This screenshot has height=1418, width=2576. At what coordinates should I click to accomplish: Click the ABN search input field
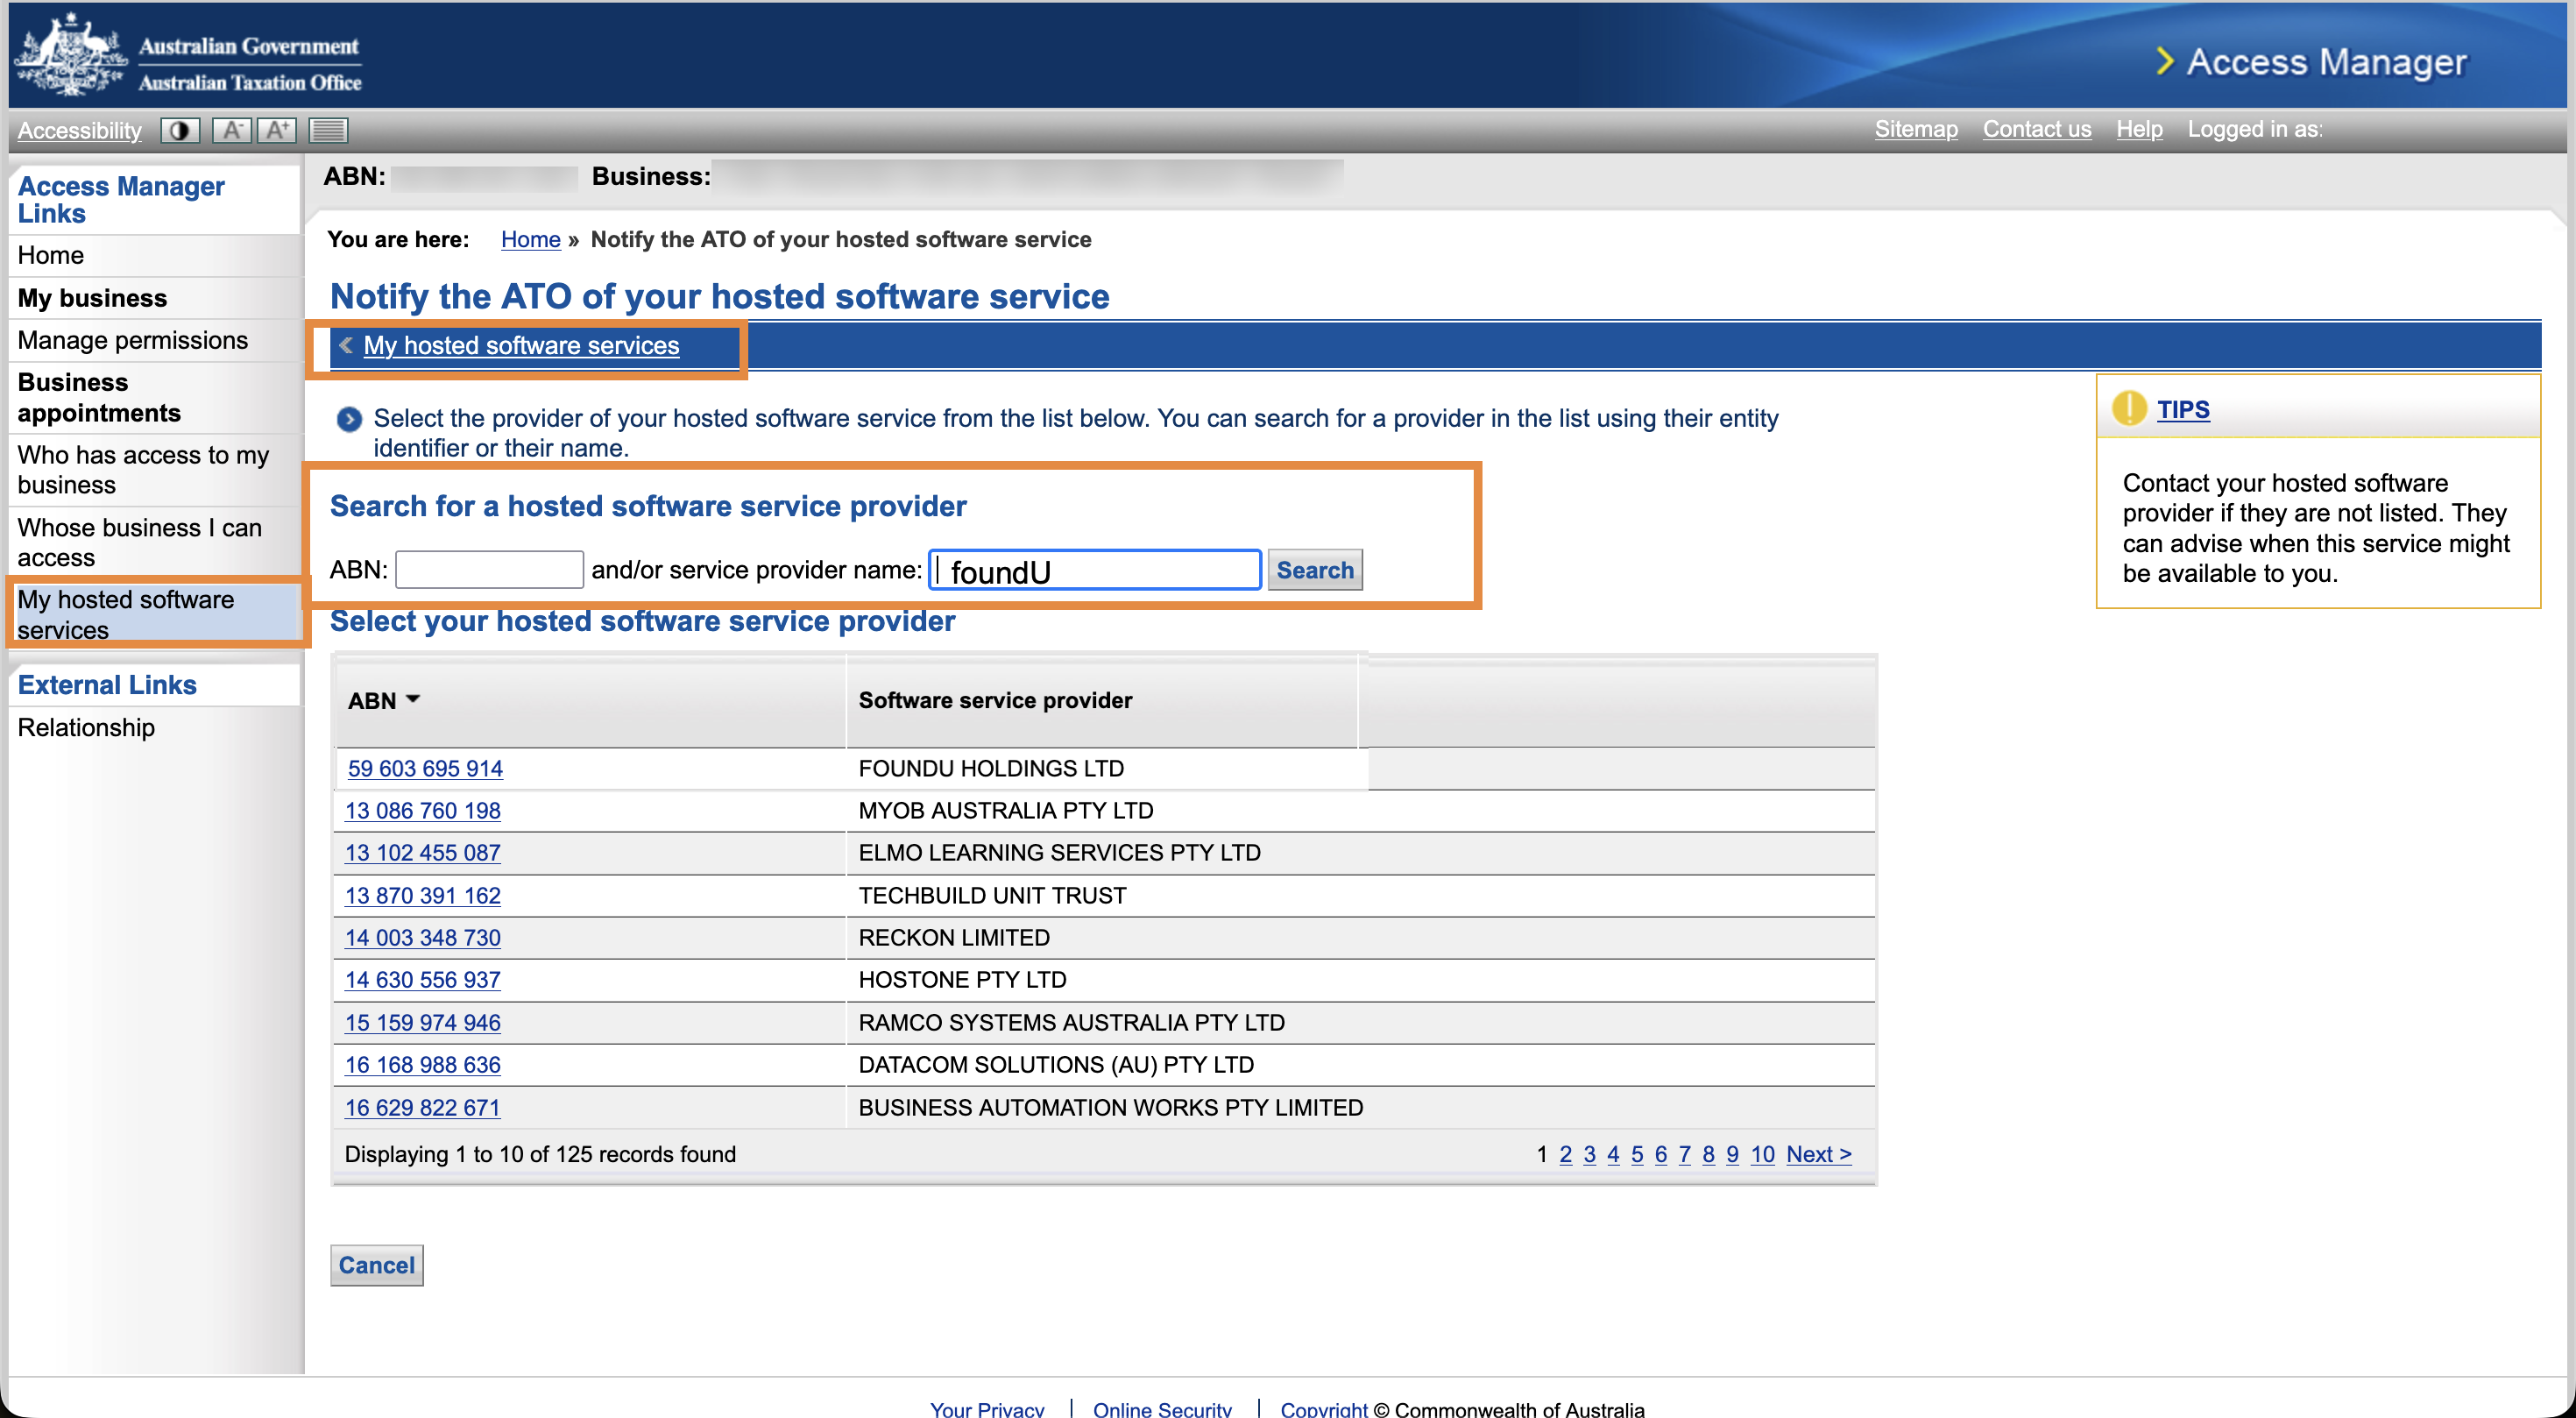tap(490, 569)
